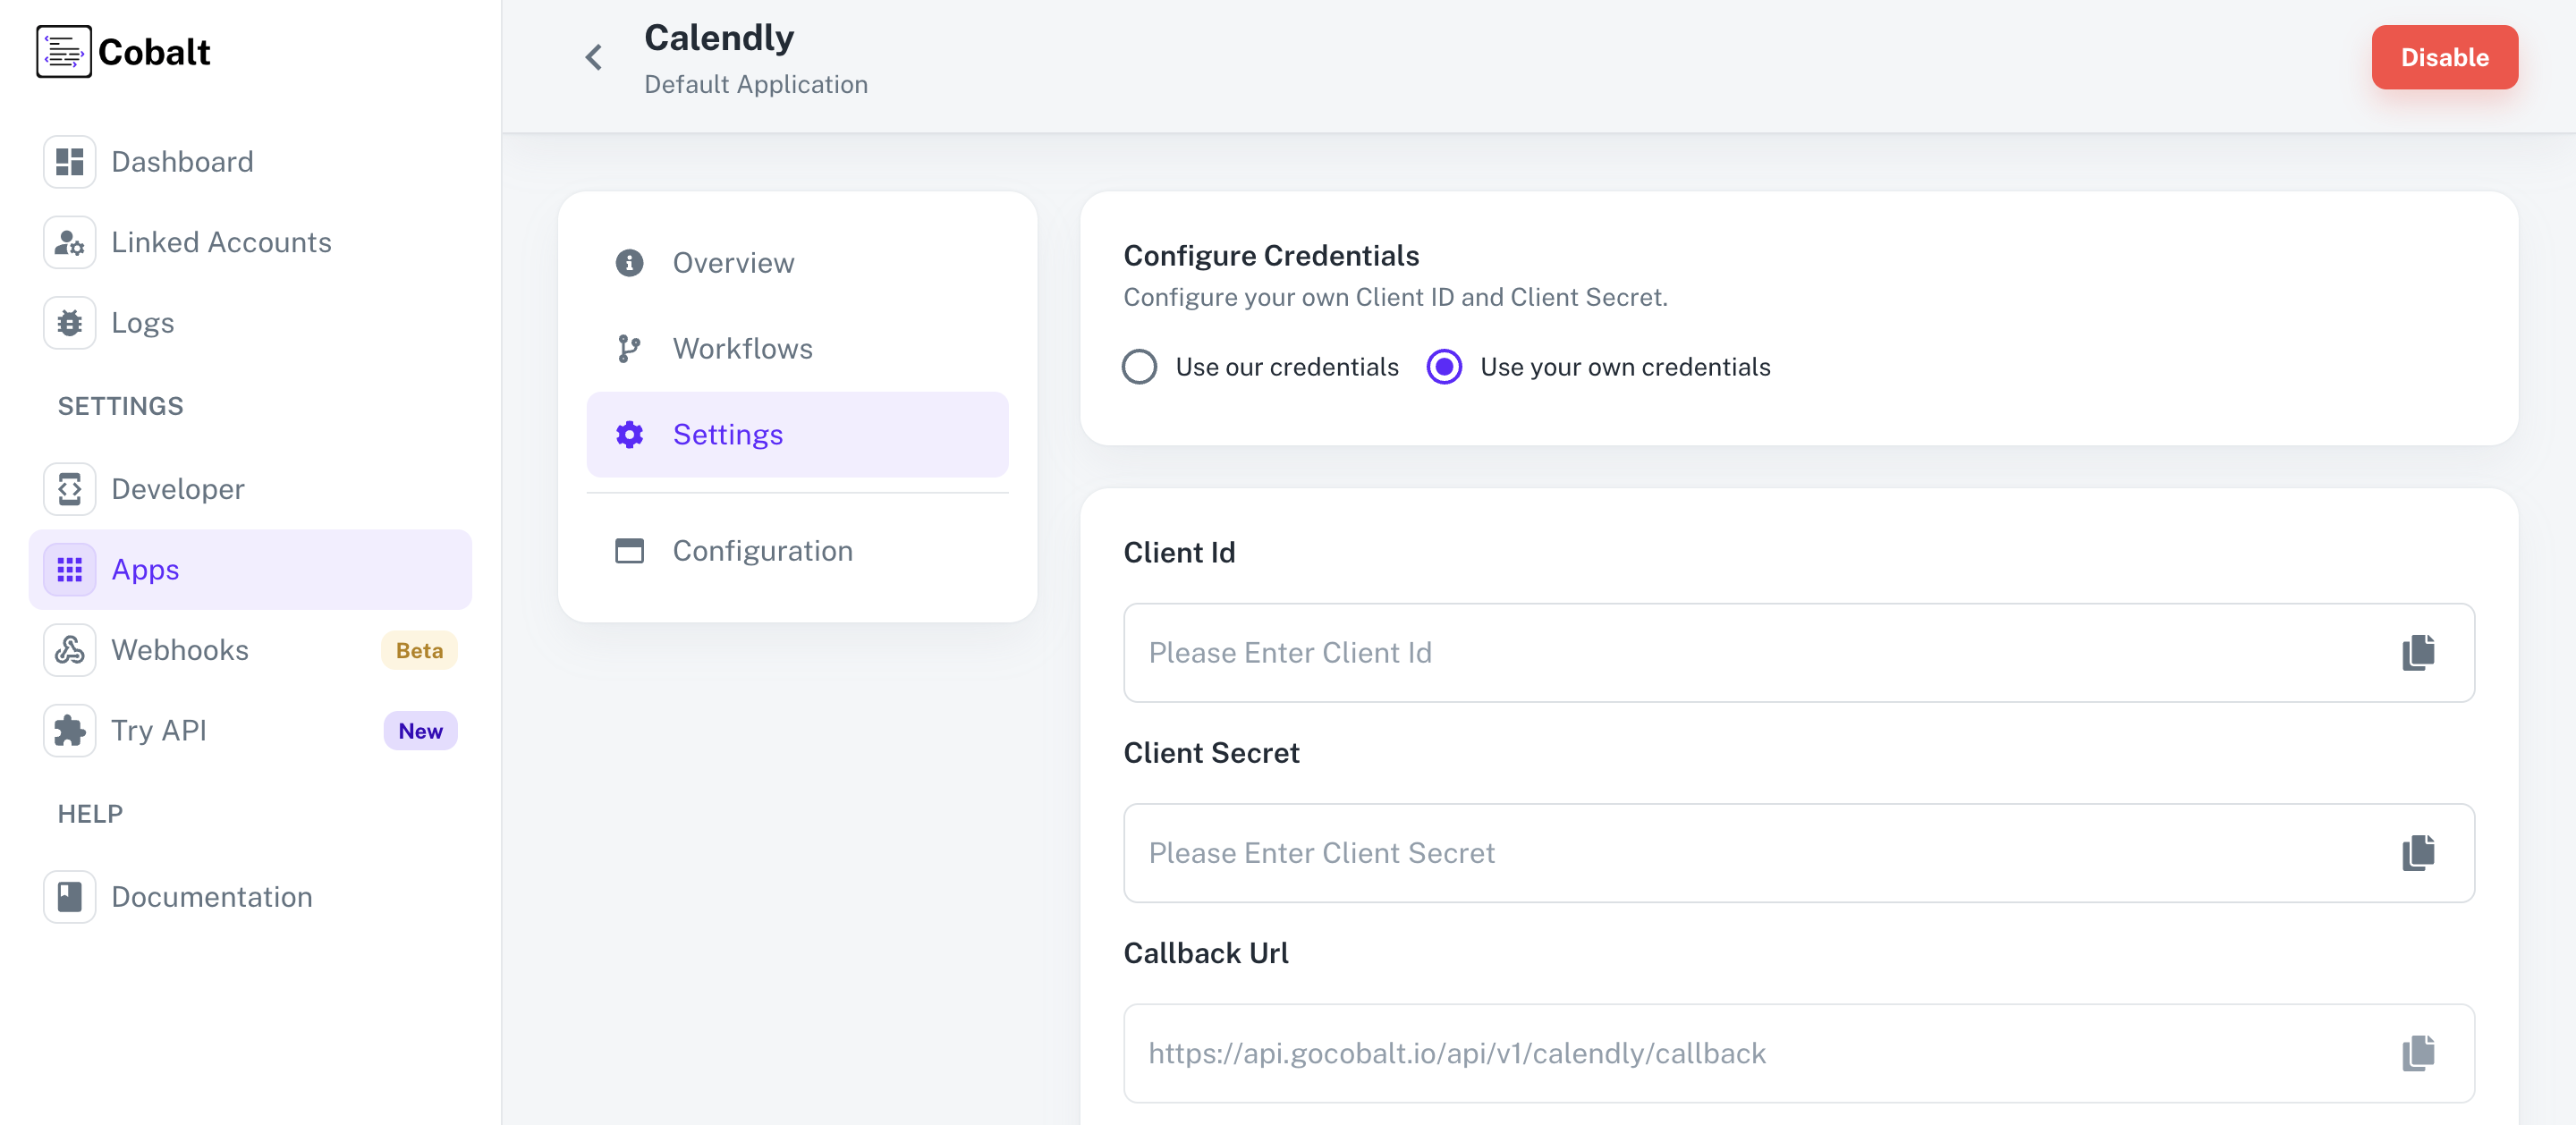The image size is (2576, 1125).
Task: Switch to the Workflows tab
Action: pos(742,348)
